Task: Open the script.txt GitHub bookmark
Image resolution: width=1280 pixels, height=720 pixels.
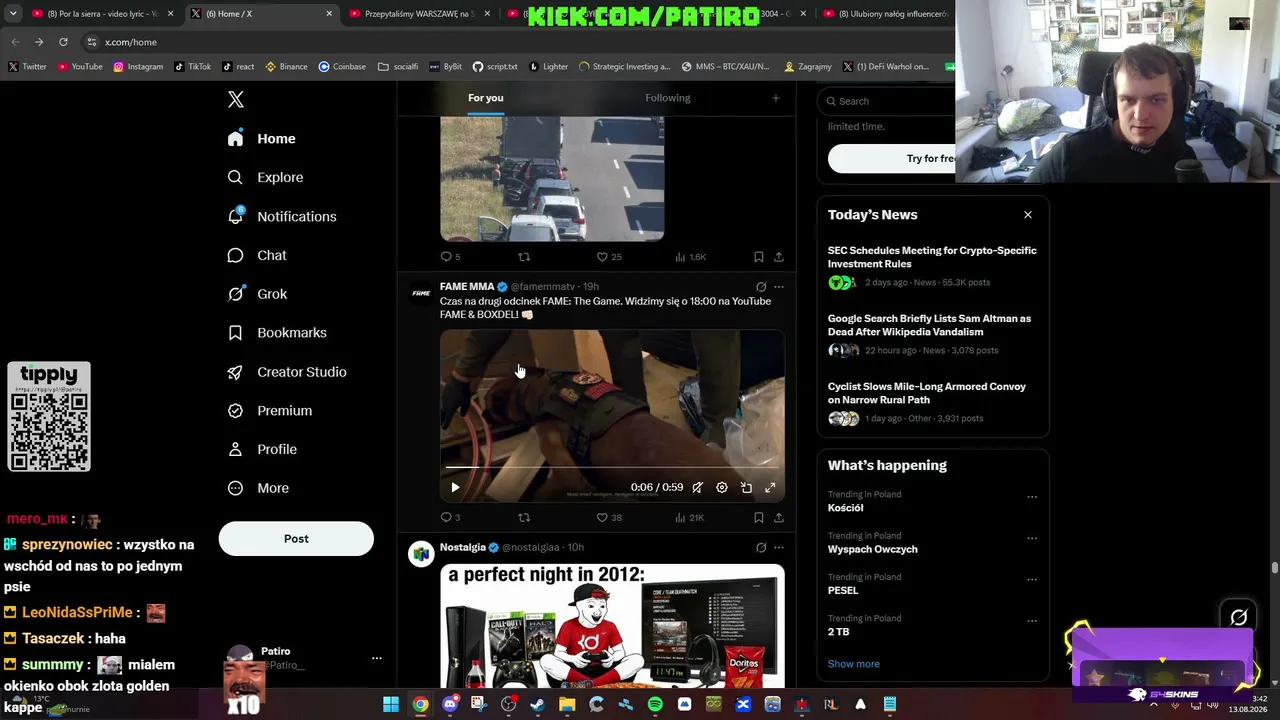Action: coord(495,67)
